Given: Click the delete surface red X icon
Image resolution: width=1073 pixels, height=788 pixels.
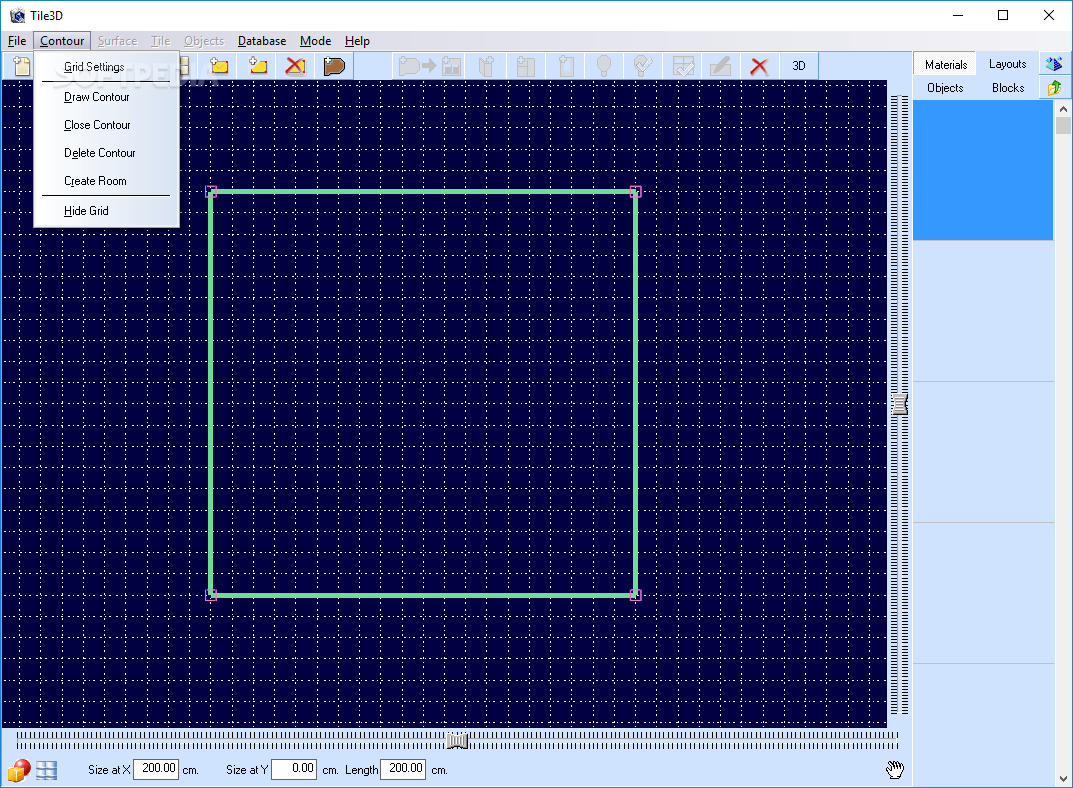Looking at the screenshot, I should pyautogui.click(x=297, y=66).
